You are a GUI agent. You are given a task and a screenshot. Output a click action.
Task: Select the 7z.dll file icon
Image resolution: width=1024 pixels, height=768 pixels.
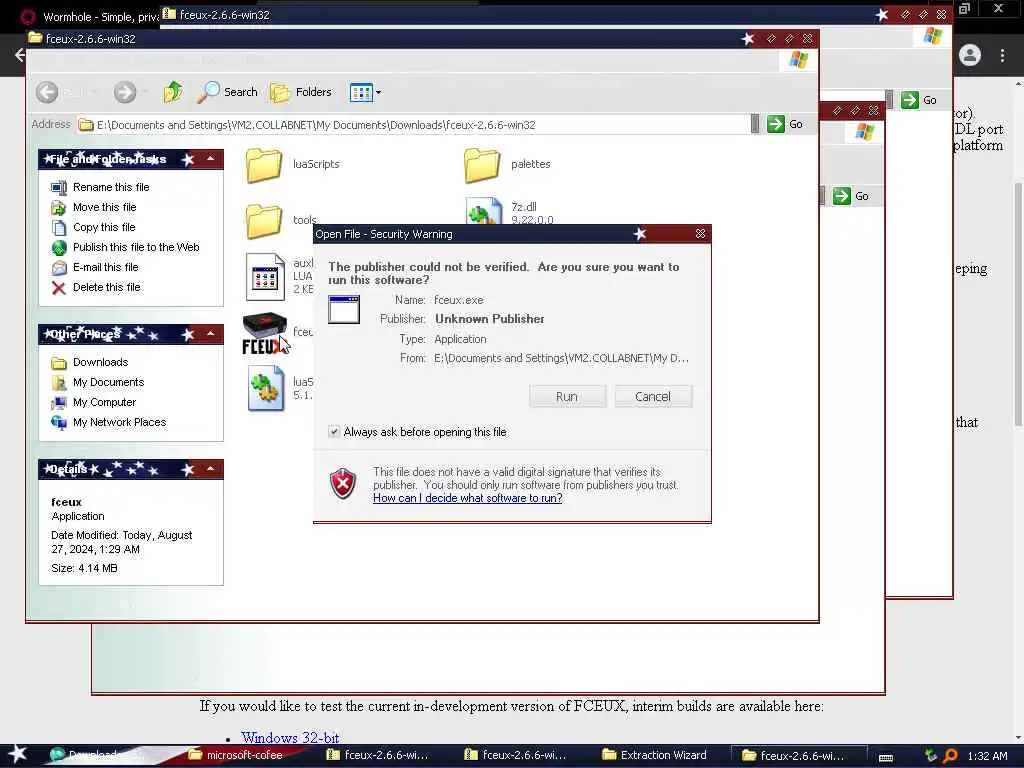[x=483, y=211]
